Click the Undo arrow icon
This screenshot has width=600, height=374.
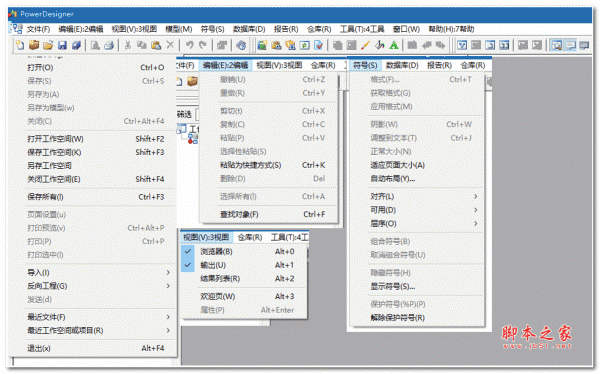[189, 45]
